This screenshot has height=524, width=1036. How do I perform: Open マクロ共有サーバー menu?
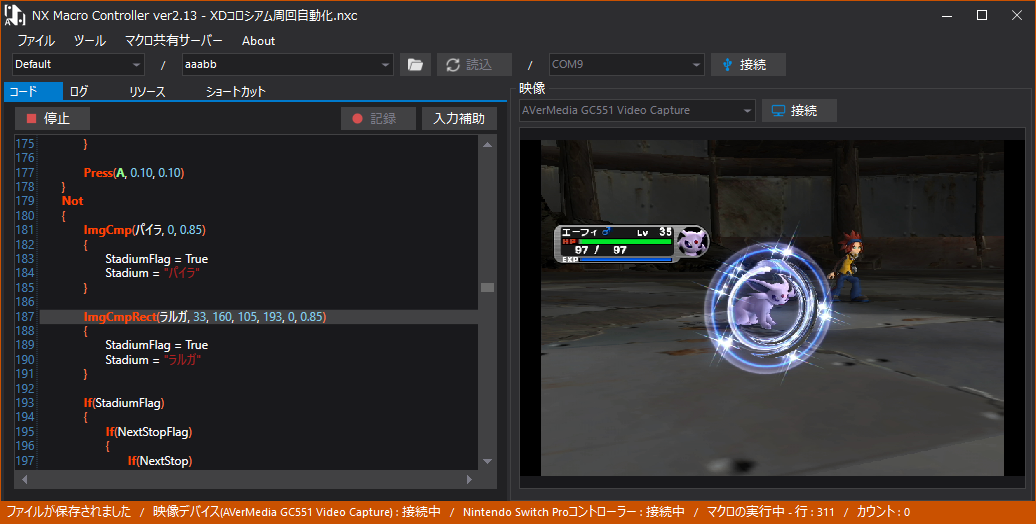click(174, 40)
